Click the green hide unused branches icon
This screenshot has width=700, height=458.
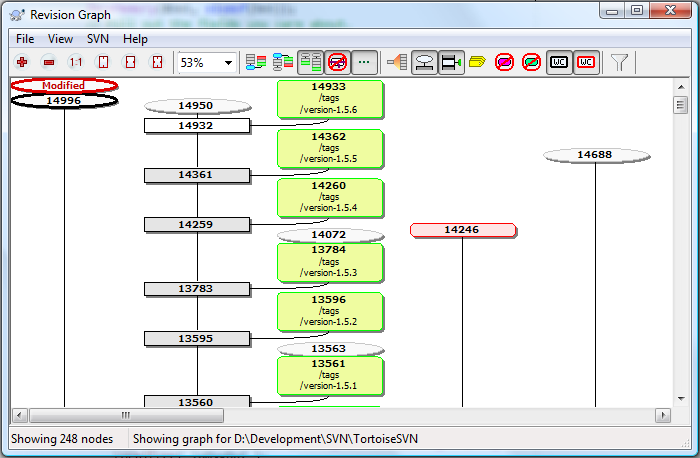pyautogui.click(x=532, y=63)
